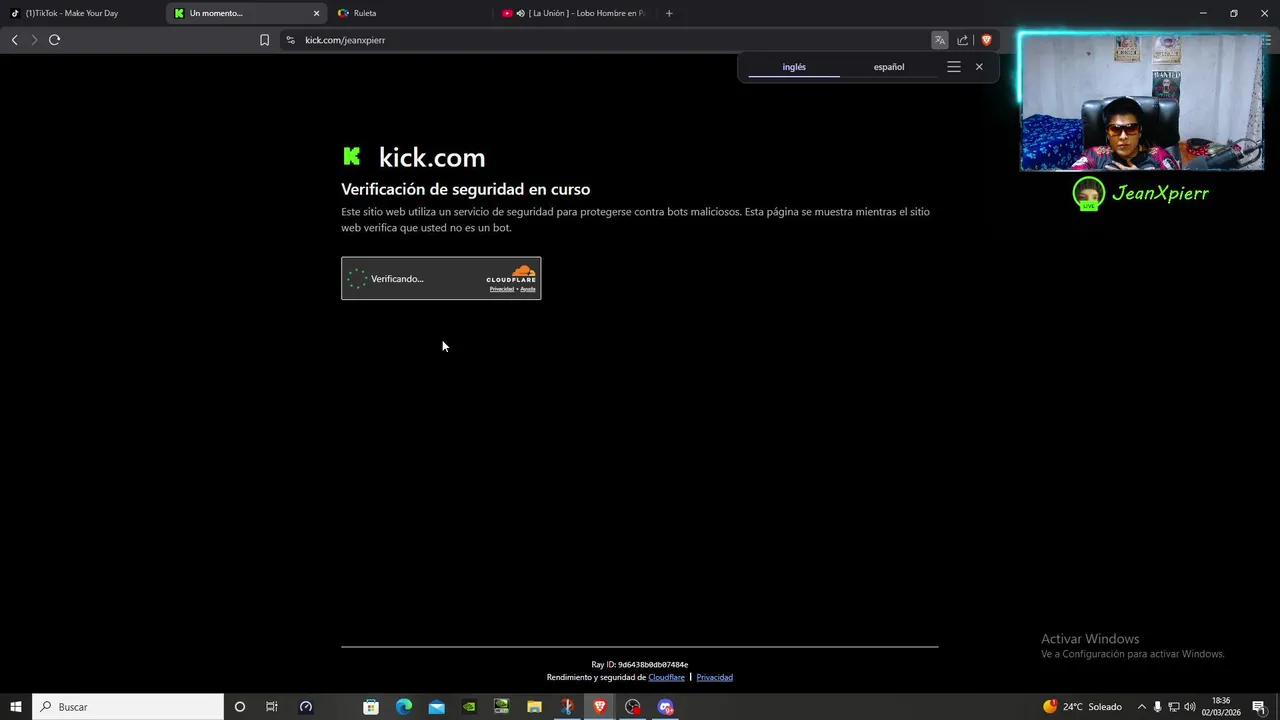Open the purple app with 9+ badge
The height and width of the screenshot is (720, 1280).
pos(666,707)
